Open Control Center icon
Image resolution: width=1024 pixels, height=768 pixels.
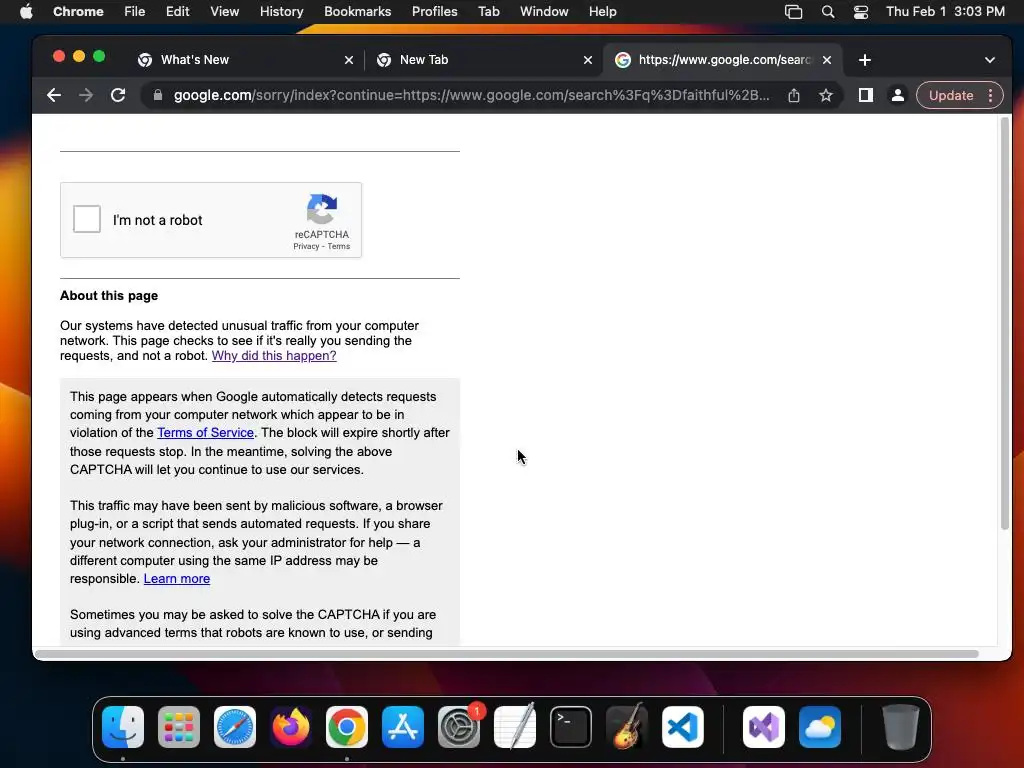pyautogui.click(x=861, y=12)
